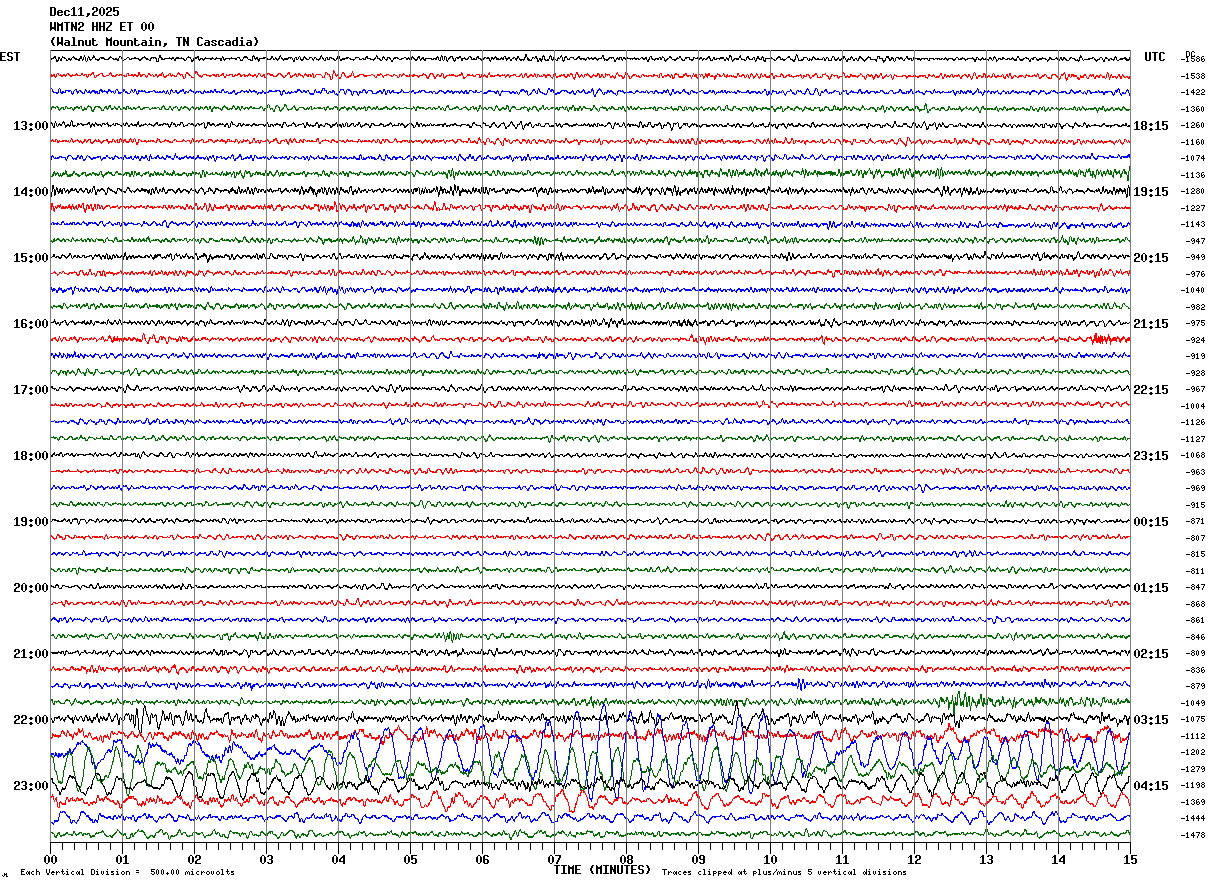Click the 16:00 EST time label
Image resolution: width=1210 pixels, height=886 pixels.
click(30, 324)
